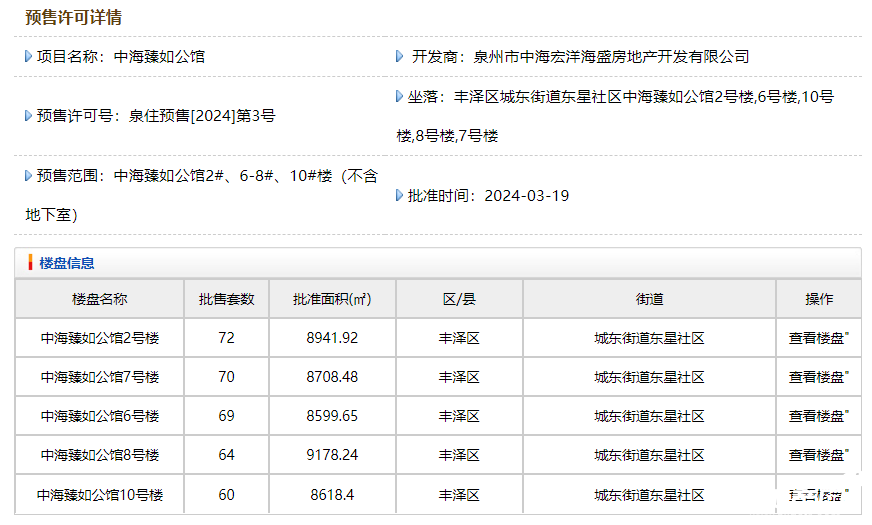The image size is (872, 525).
Task: Select the cell 中海臻如公馆10号楼
Action: coord(100,495)
